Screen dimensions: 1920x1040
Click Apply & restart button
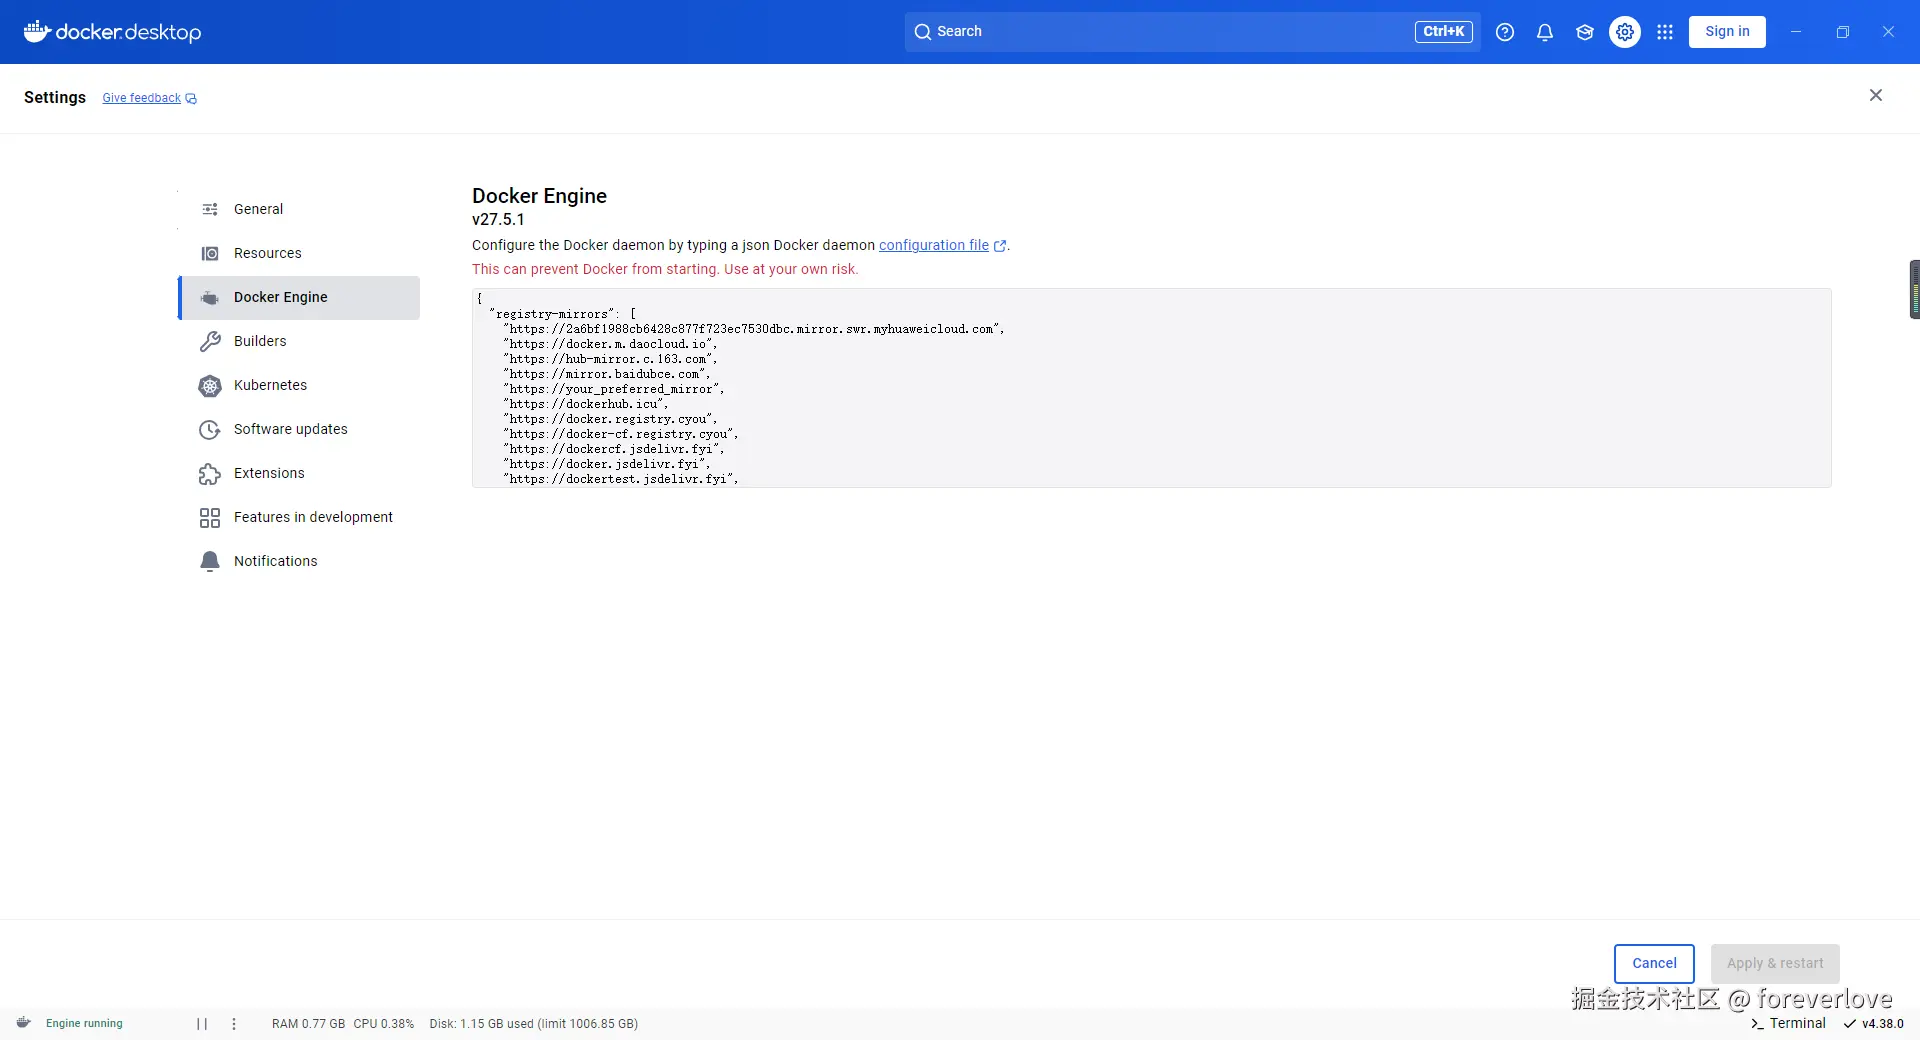[x=1775, y=963]
